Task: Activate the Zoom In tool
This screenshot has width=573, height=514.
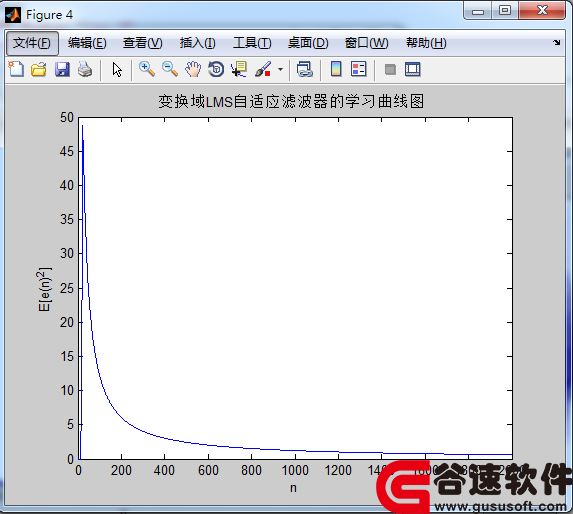Action: click(147, 69)
